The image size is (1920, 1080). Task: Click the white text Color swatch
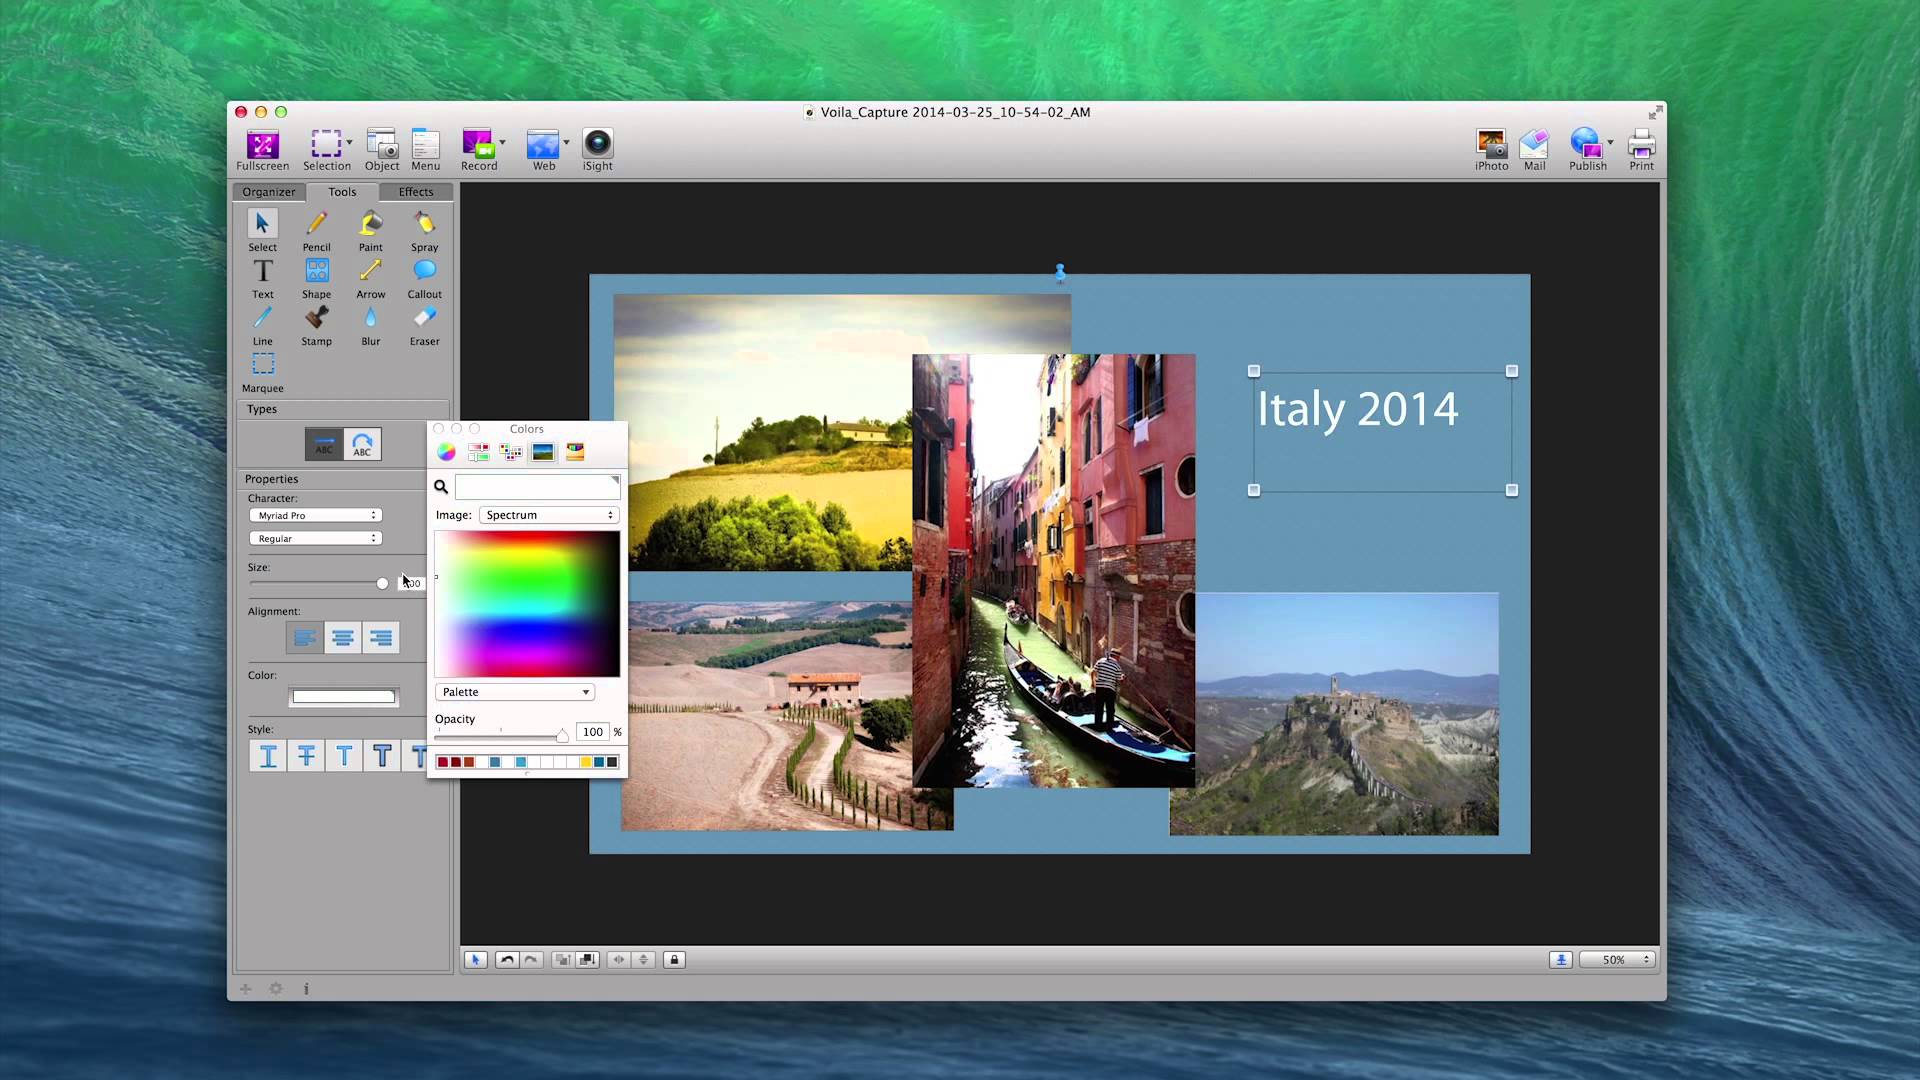343,697
